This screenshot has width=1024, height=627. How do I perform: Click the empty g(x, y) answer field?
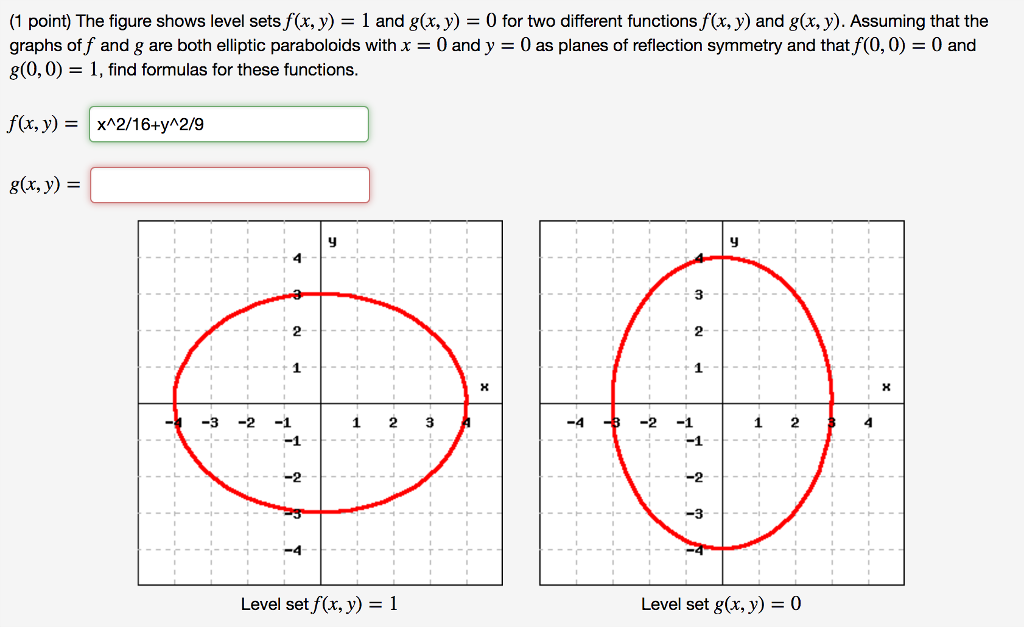click(229, 184)
